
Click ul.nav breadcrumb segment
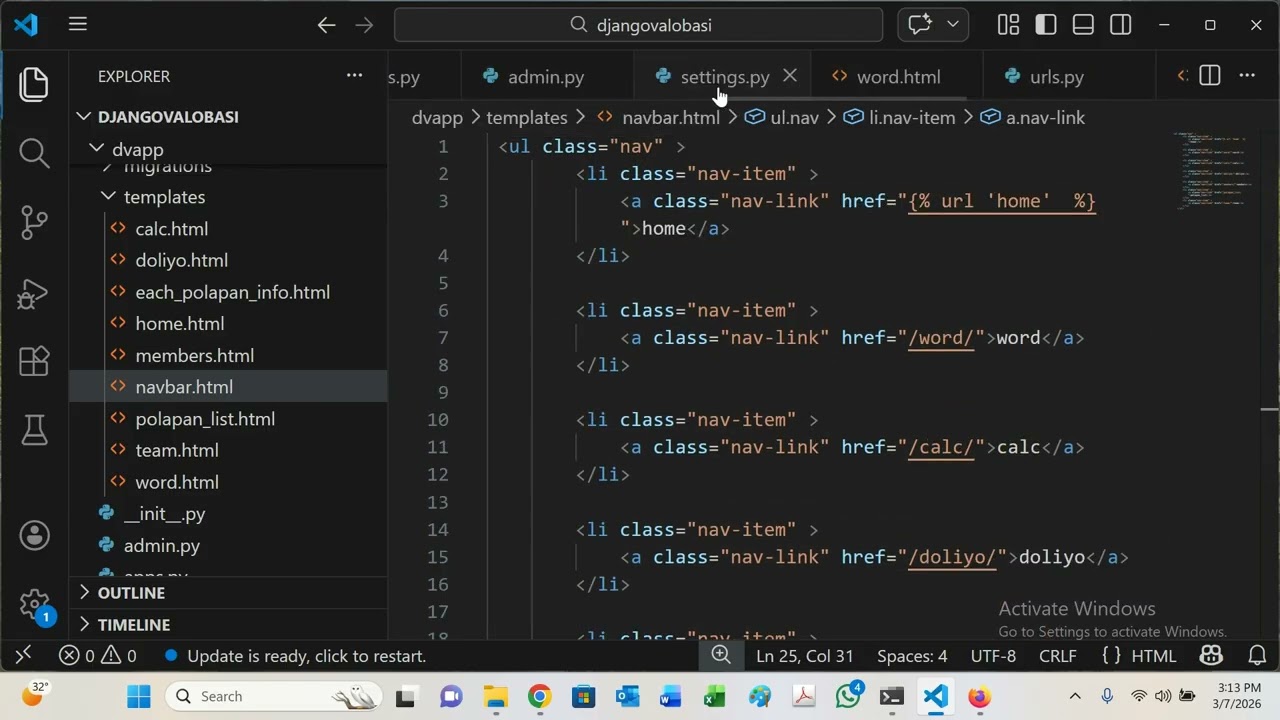point(782,118)
